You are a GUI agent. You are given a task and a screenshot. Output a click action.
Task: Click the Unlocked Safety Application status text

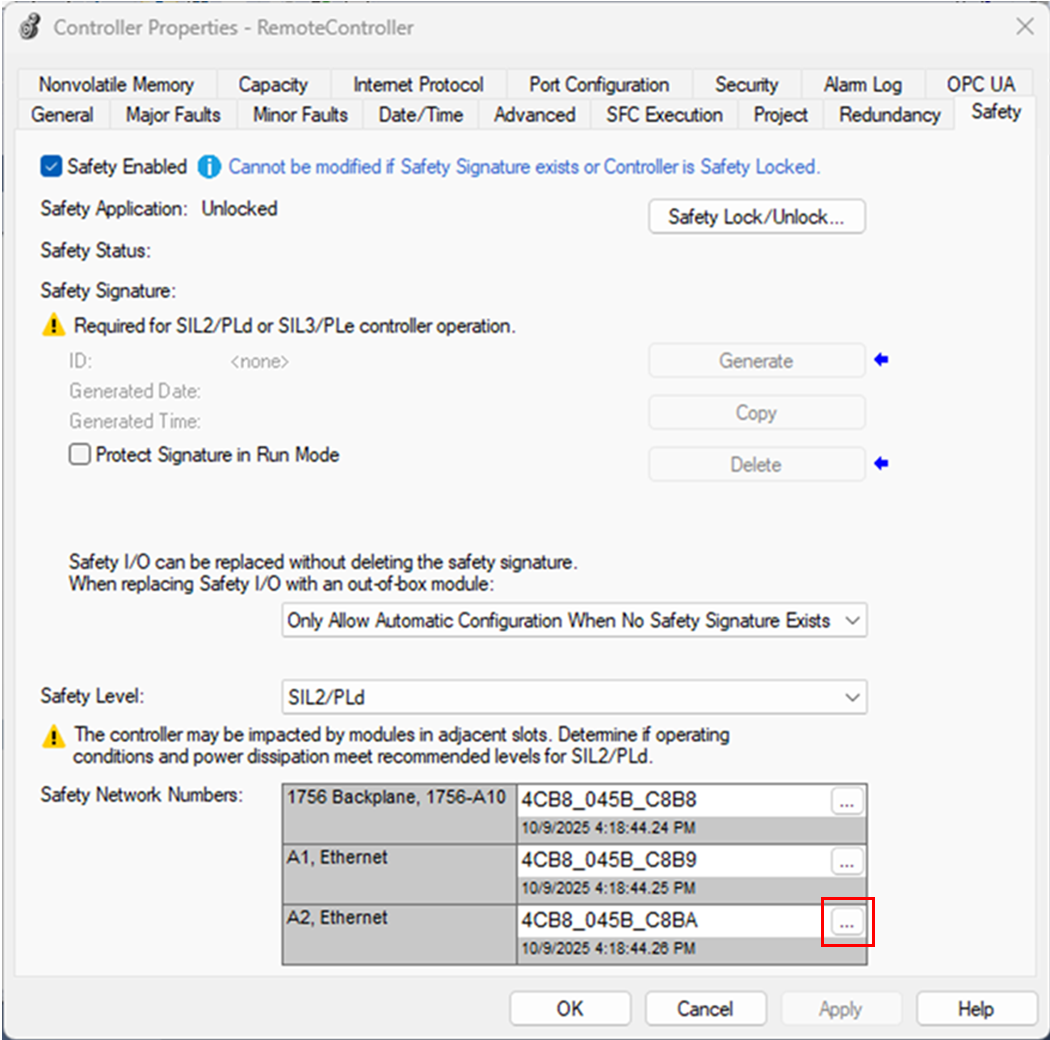pyautogui.click(x=239, y=208)
